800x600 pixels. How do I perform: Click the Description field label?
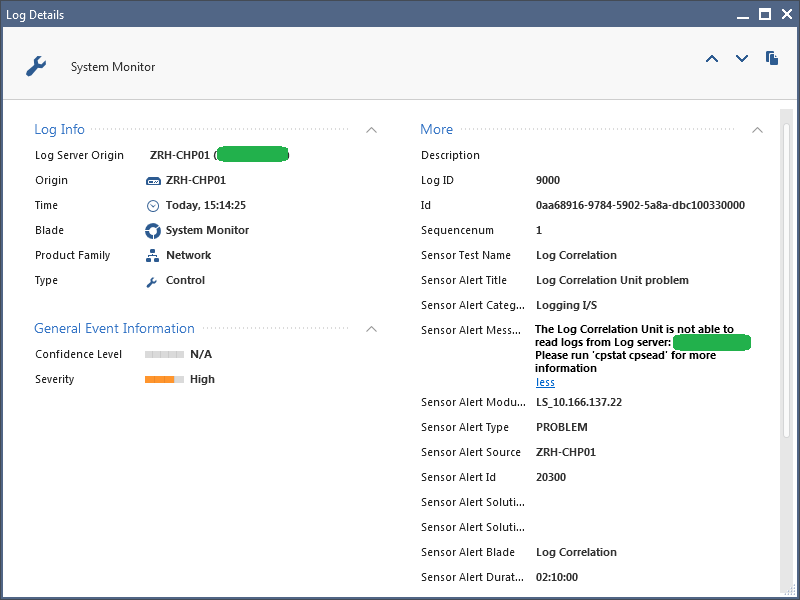point(451,155)
